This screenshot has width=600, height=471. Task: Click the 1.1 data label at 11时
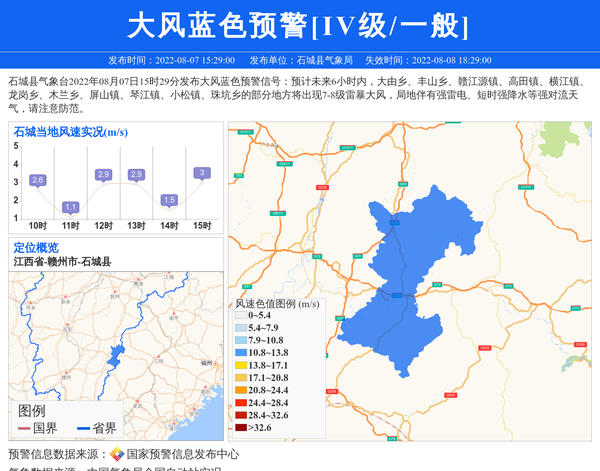(70, 207)
